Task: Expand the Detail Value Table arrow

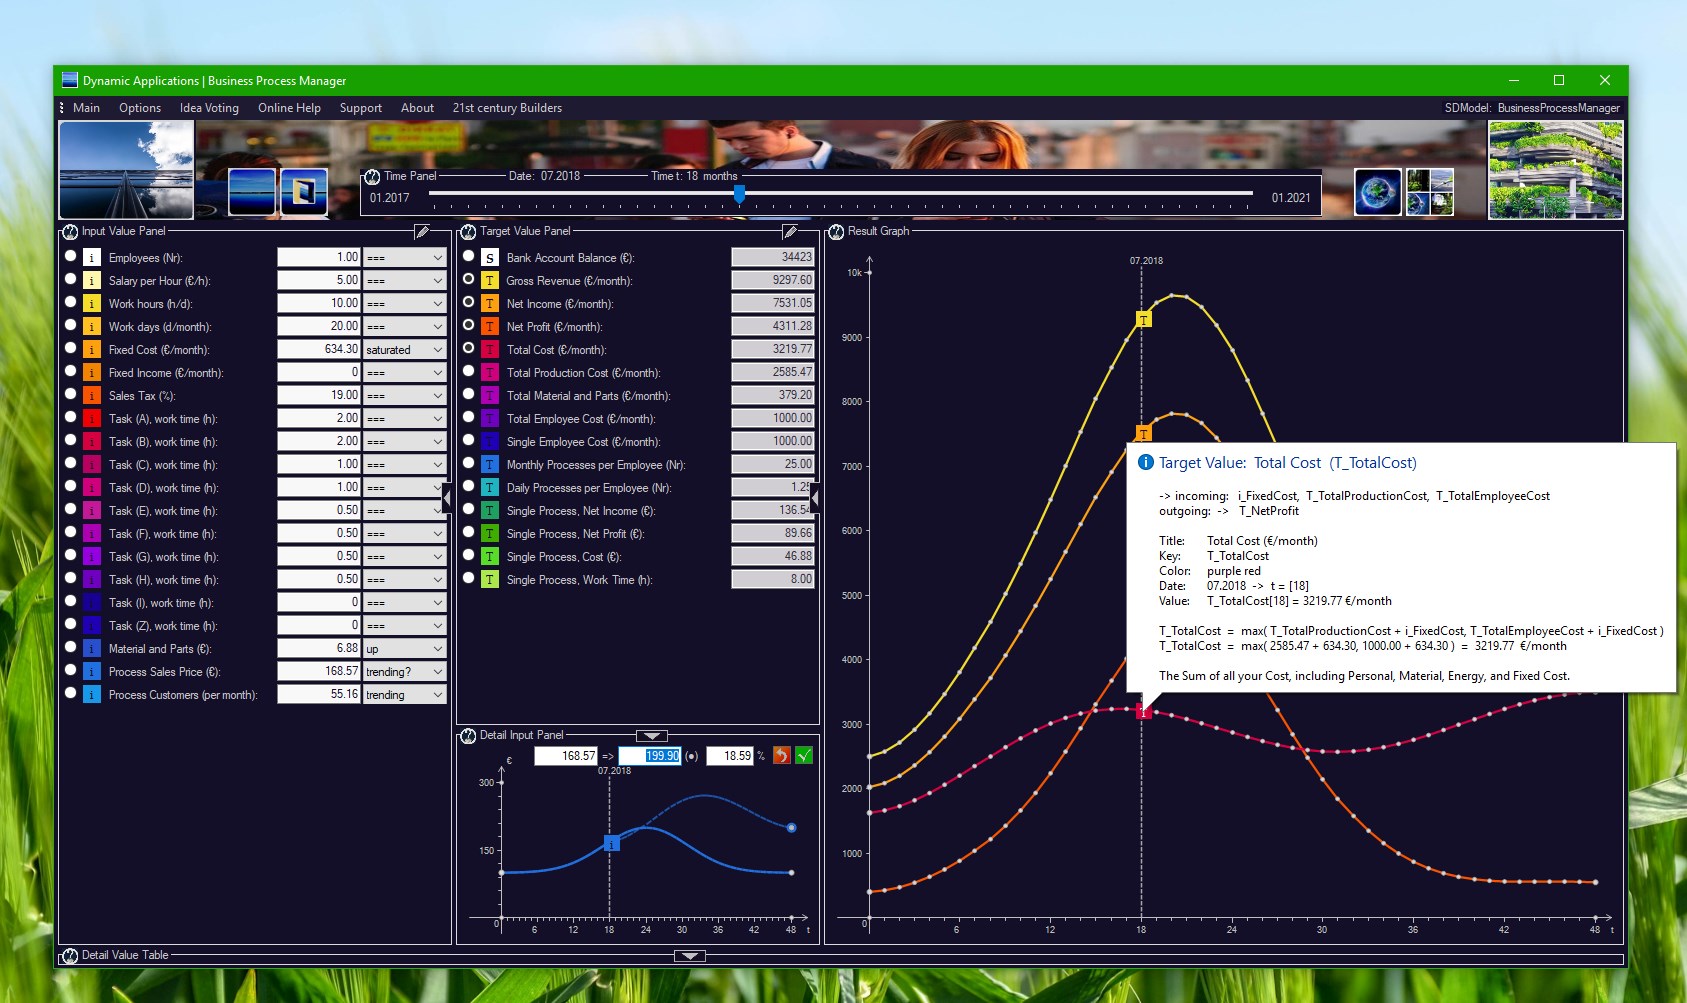Action: 690,956
